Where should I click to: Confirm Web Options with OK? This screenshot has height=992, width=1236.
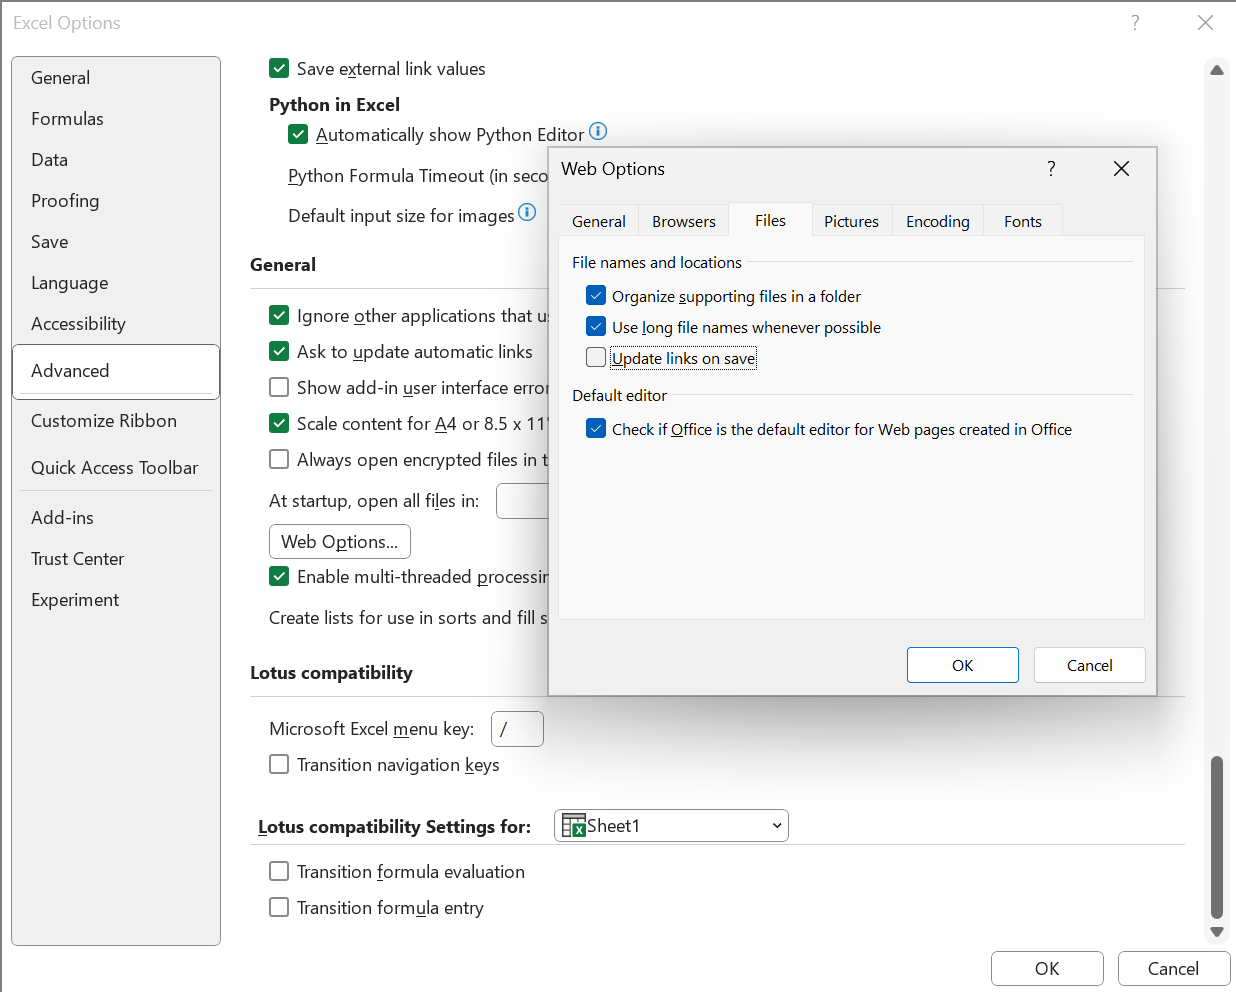coord(962,664)
